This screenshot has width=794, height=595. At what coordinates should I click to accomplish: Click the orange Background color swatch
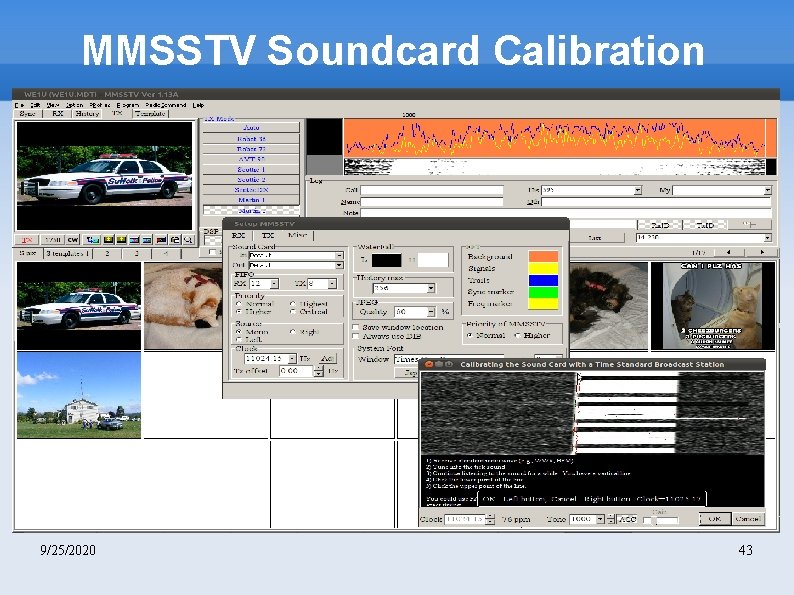point(543,256)
